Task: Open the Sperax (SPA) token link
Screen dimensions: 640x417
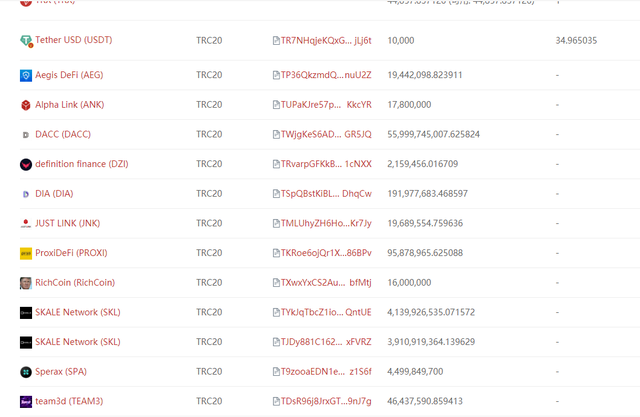Action: (61, 372)
